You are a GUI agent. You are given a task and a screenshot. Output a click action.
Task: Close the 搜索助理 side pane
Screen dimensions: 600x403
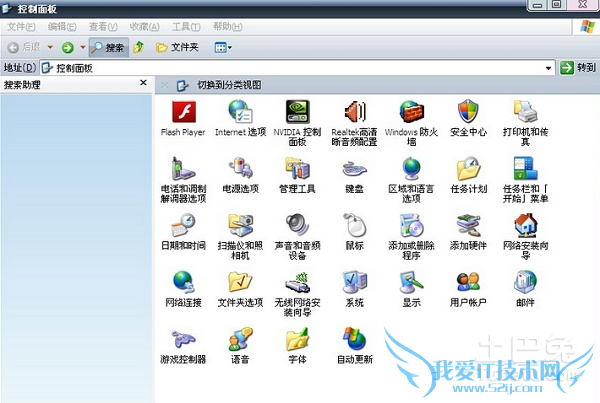143,83
